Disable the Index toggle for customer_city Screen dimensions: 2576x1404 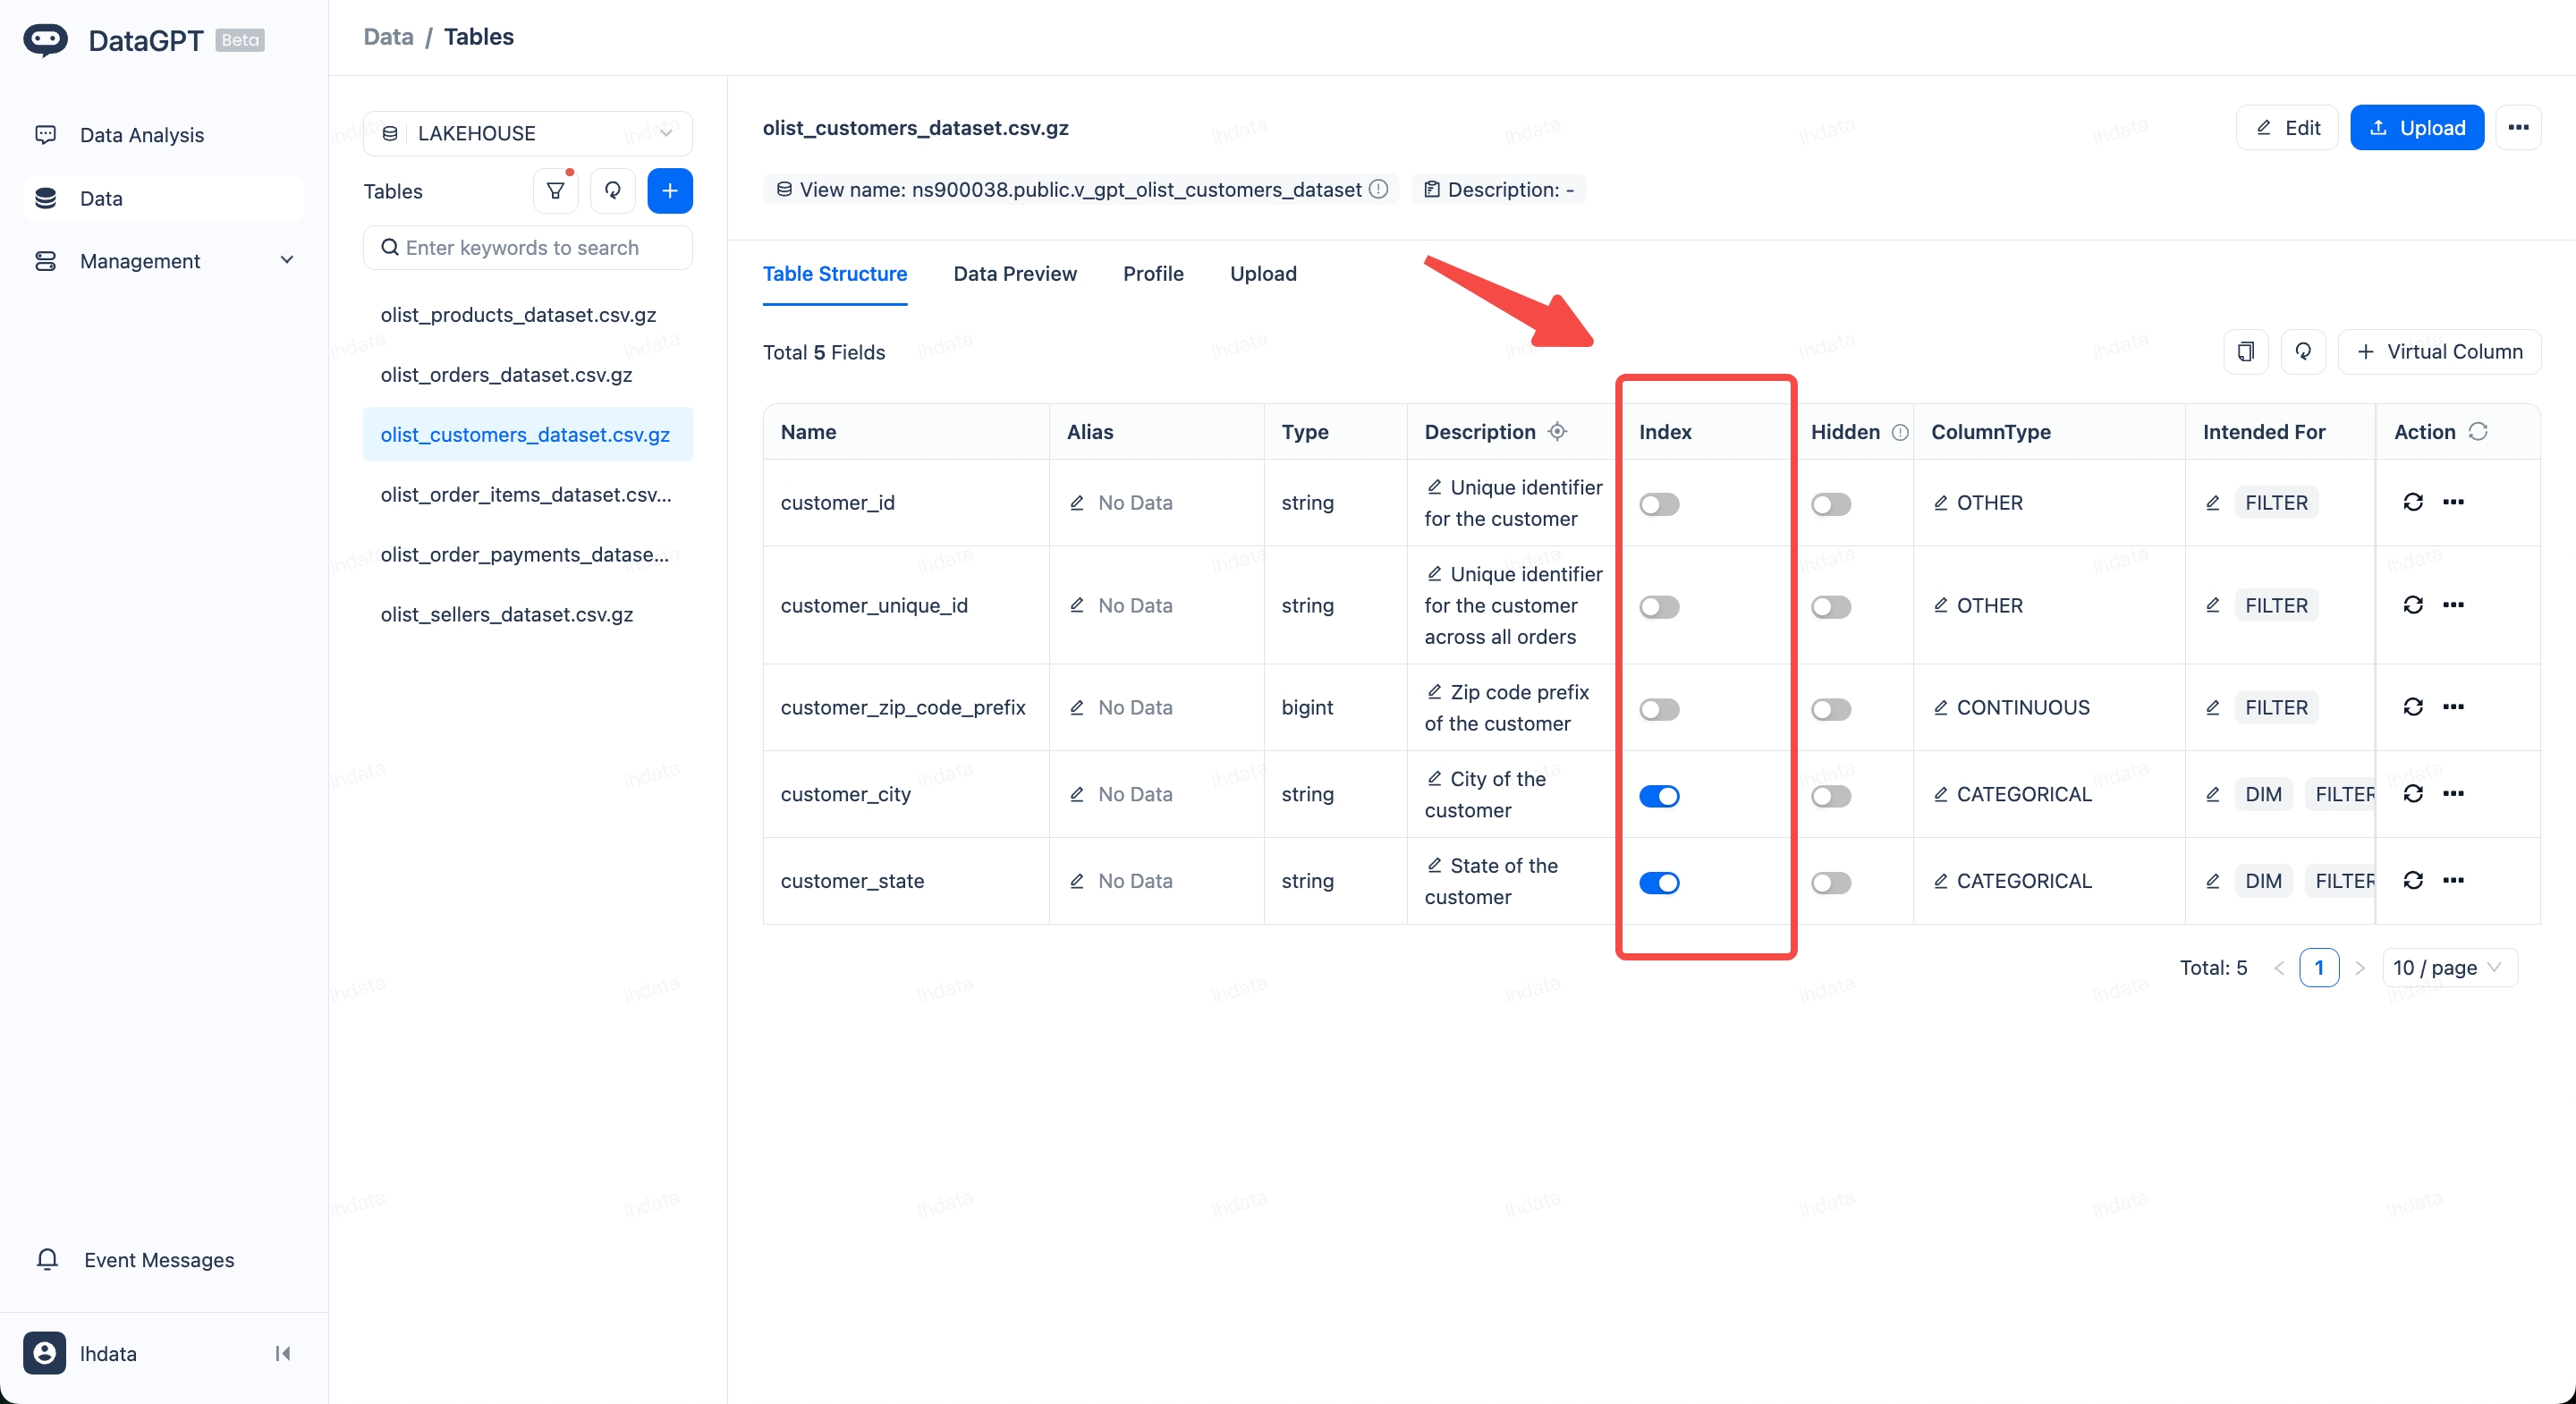pyautogui.click(x=1659, y=796)
